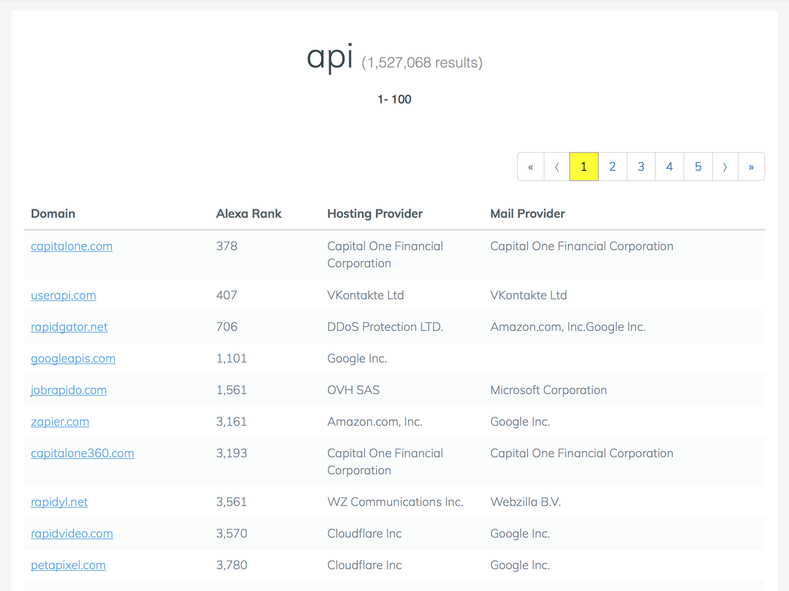Go to page 3 of results

(x=641, y=166)
